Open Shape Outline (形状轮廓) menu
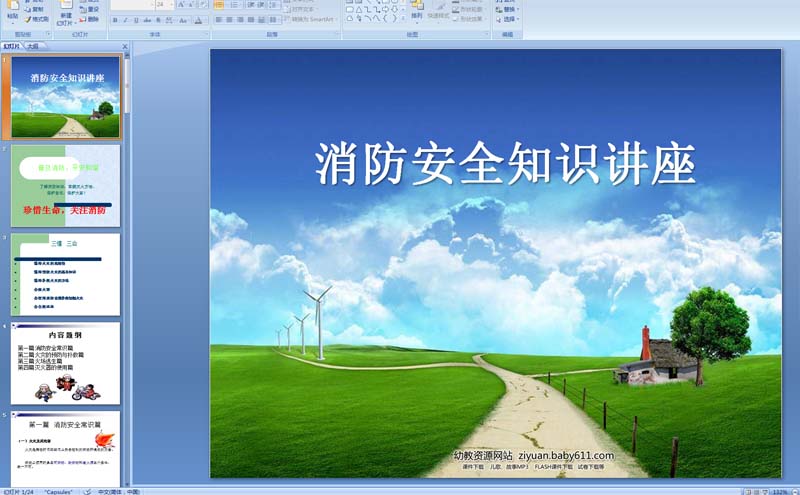This screenshot has height=495, width=800. [x=468, y=9]
